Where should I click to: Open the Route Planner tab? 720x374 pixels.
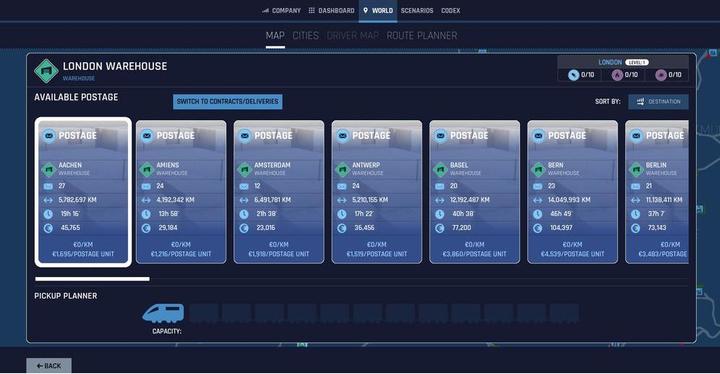pyautogui.click(x=422, y=36)
